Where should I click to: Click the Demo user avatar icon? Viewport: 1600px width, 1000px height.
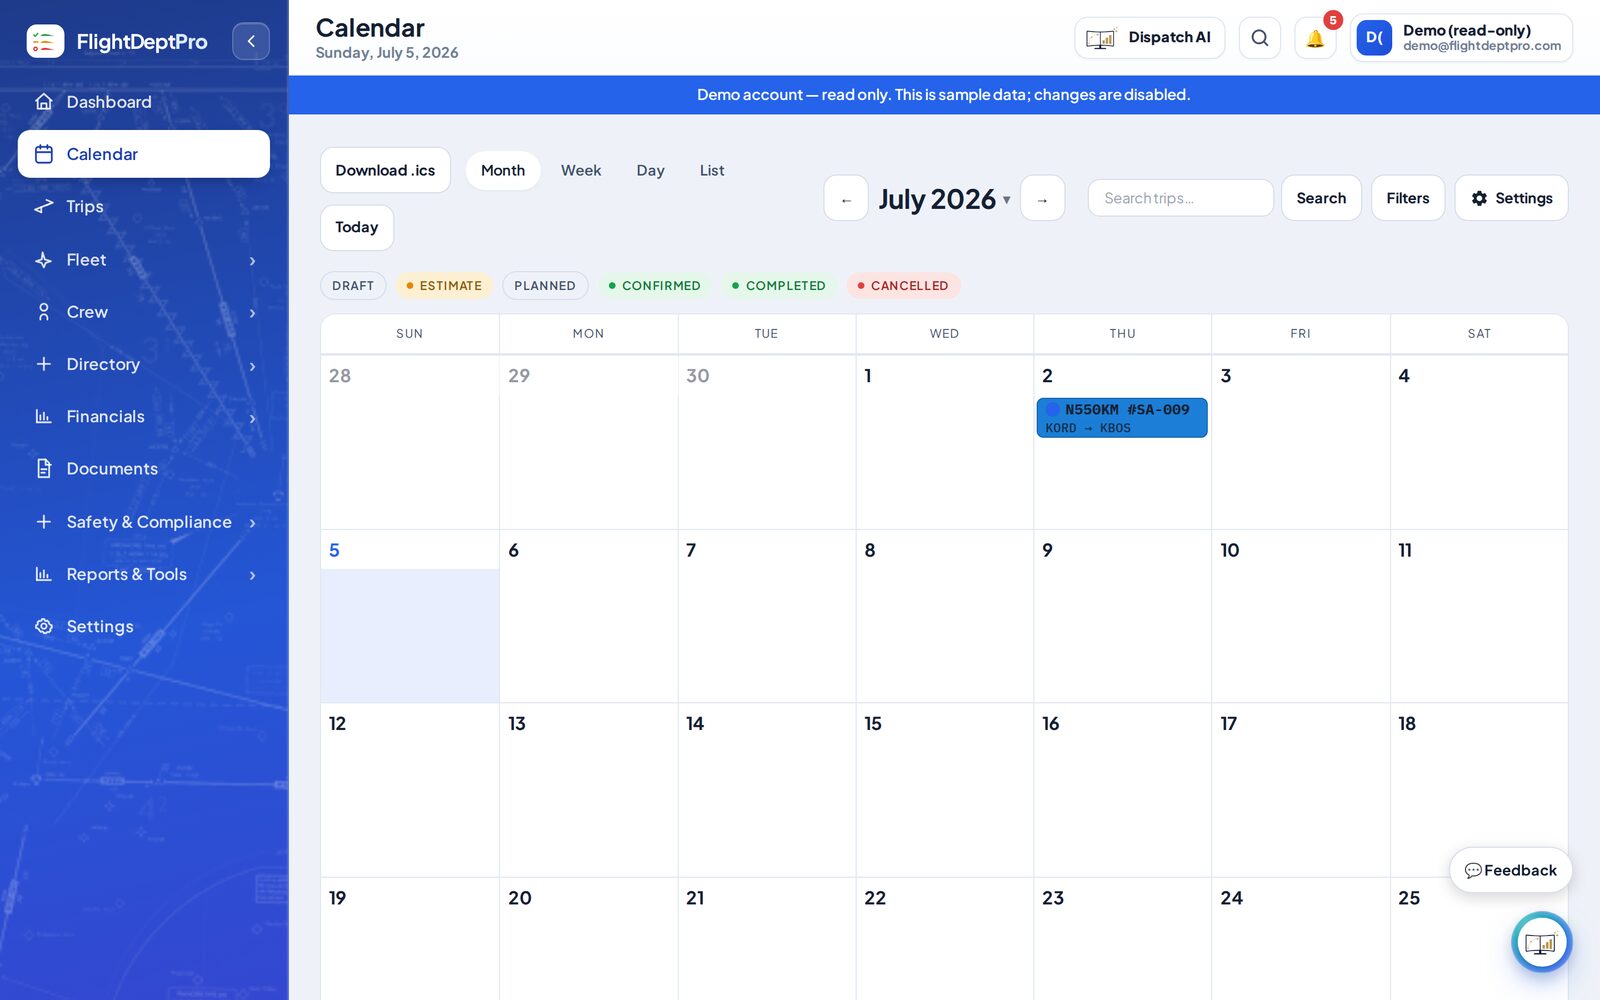point(1374,38)
